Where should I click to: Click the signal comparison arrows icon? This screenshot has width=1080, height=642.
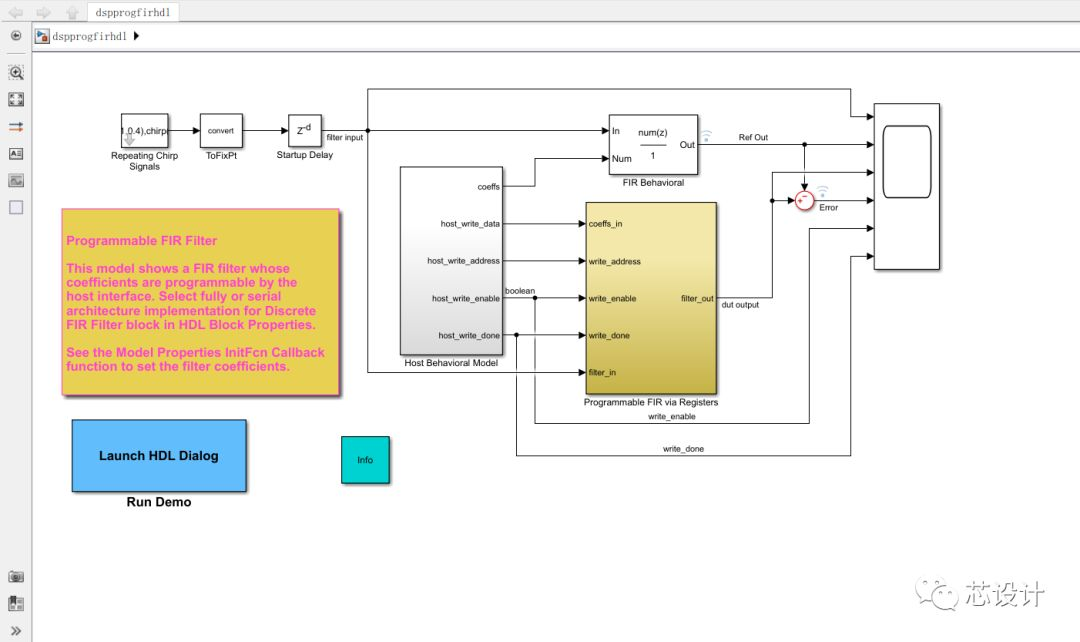pos(16,126)
